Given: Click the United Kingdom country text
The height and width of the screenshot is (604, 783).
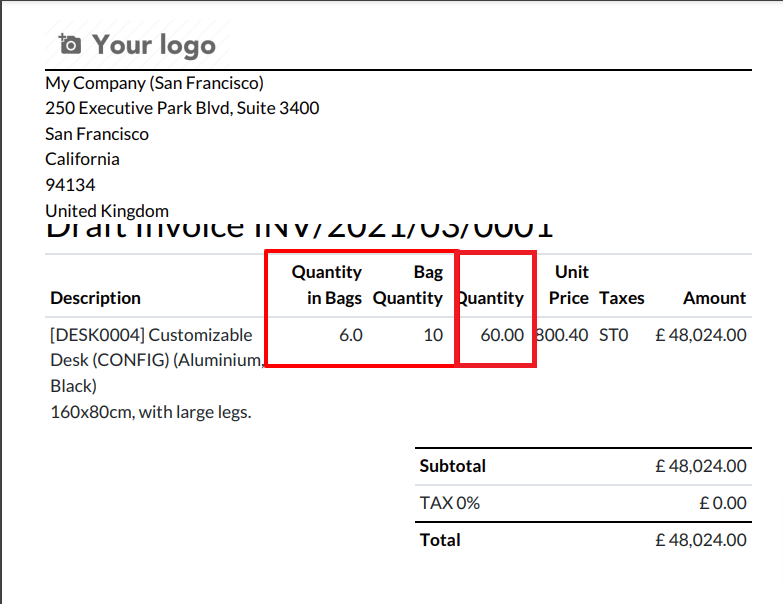Looking at the screenshot, I should pyautogui.click(x=107, y=211).
